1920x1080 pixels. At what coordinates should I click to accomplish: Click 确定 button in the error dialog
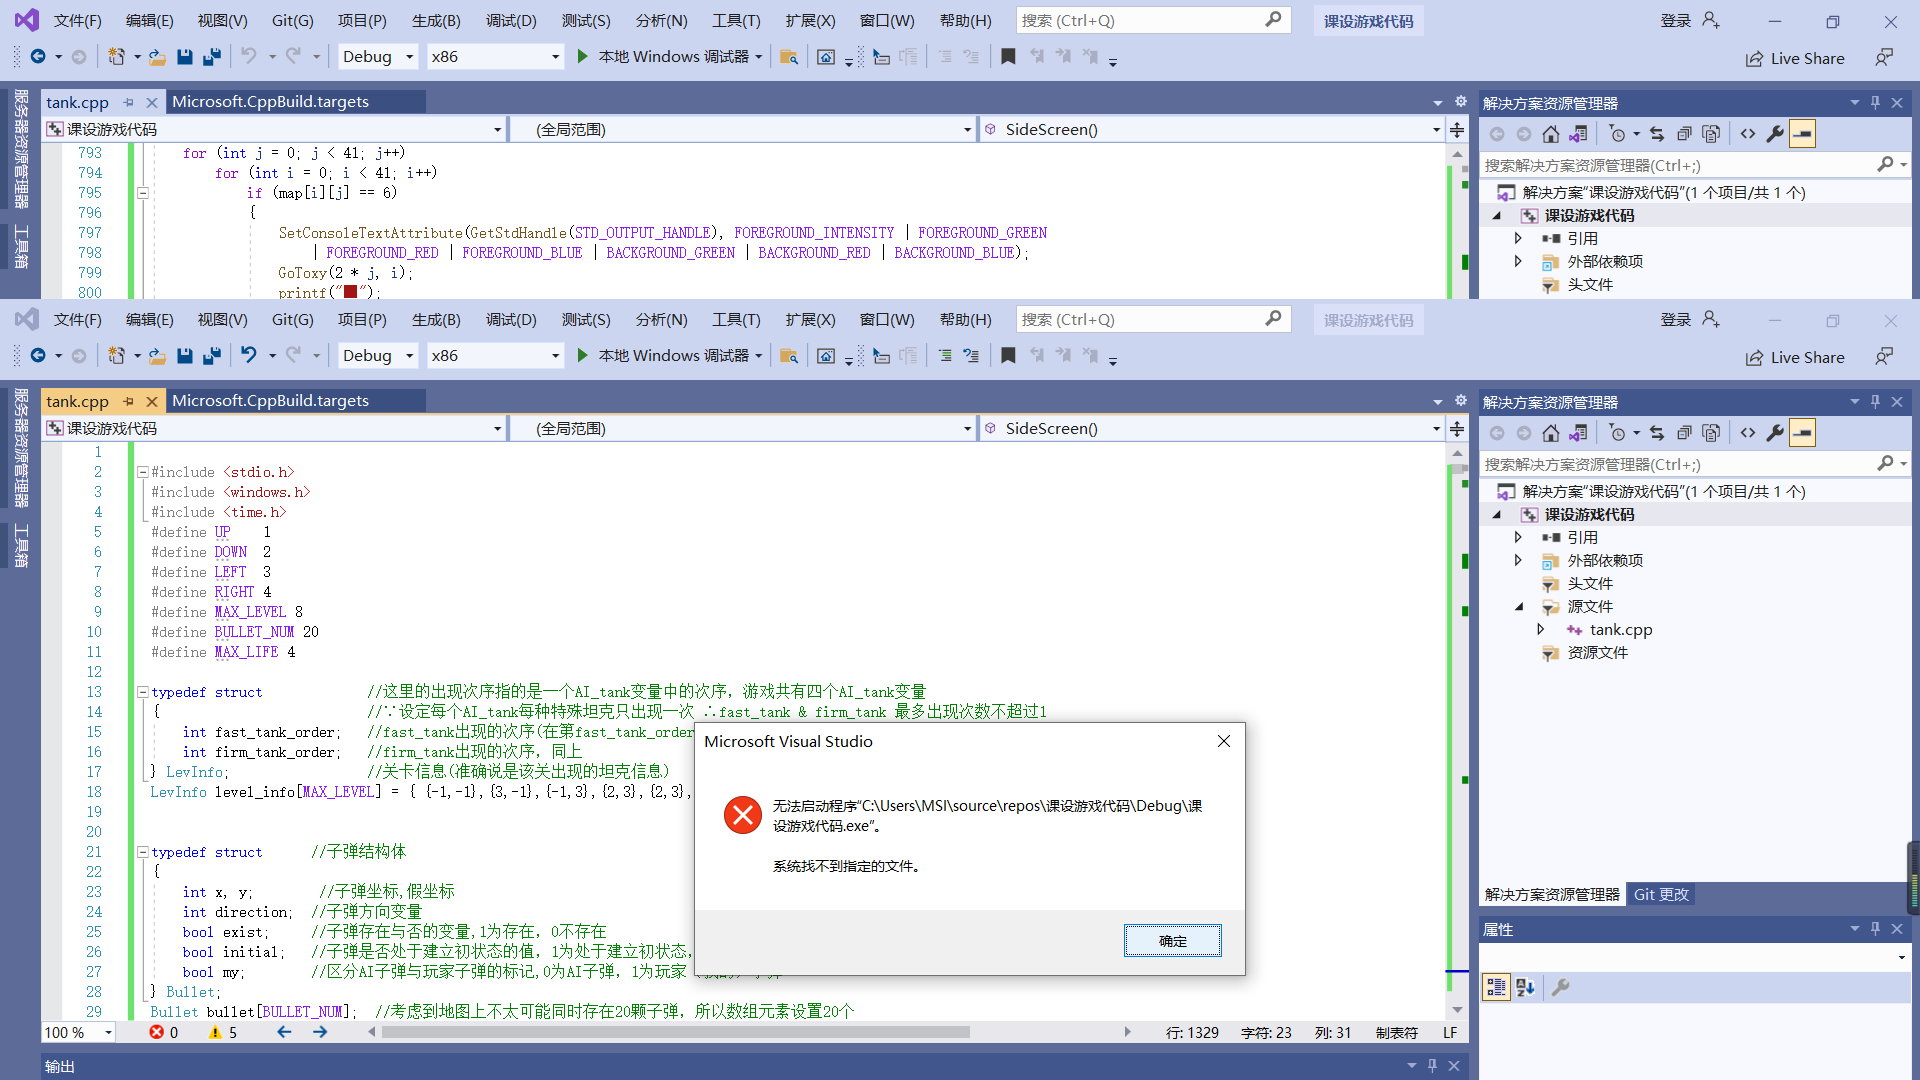(1172, 941)
